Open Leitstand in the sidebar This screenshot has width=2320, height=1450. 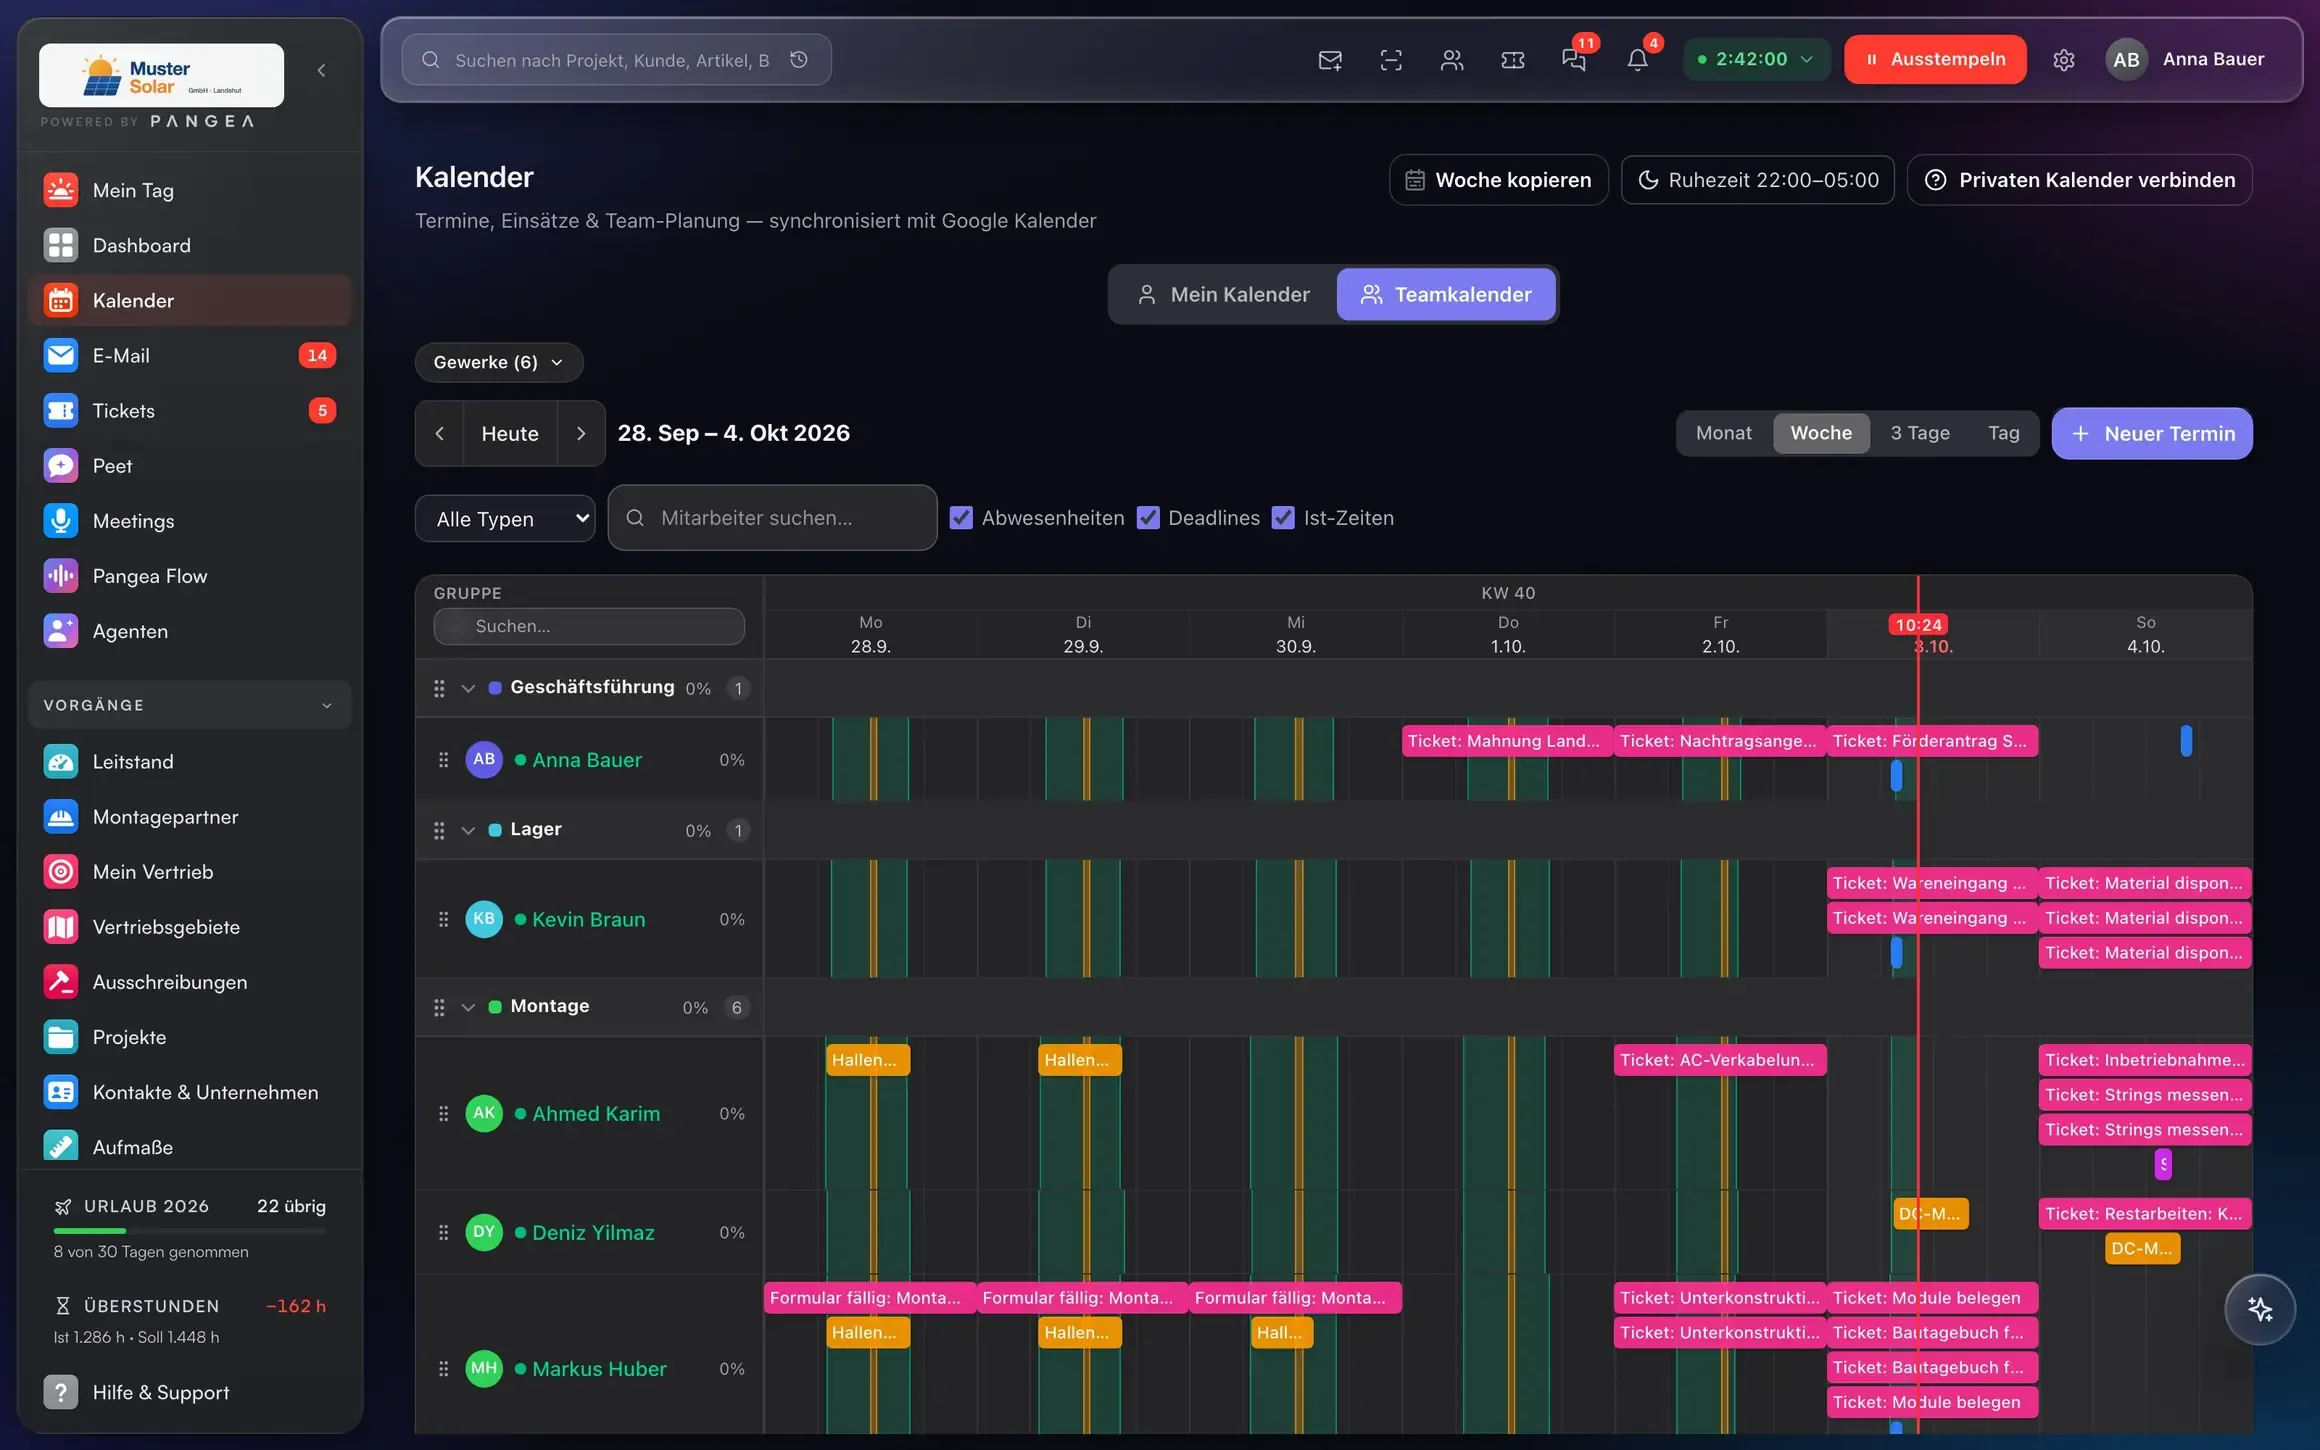point(190,762)
